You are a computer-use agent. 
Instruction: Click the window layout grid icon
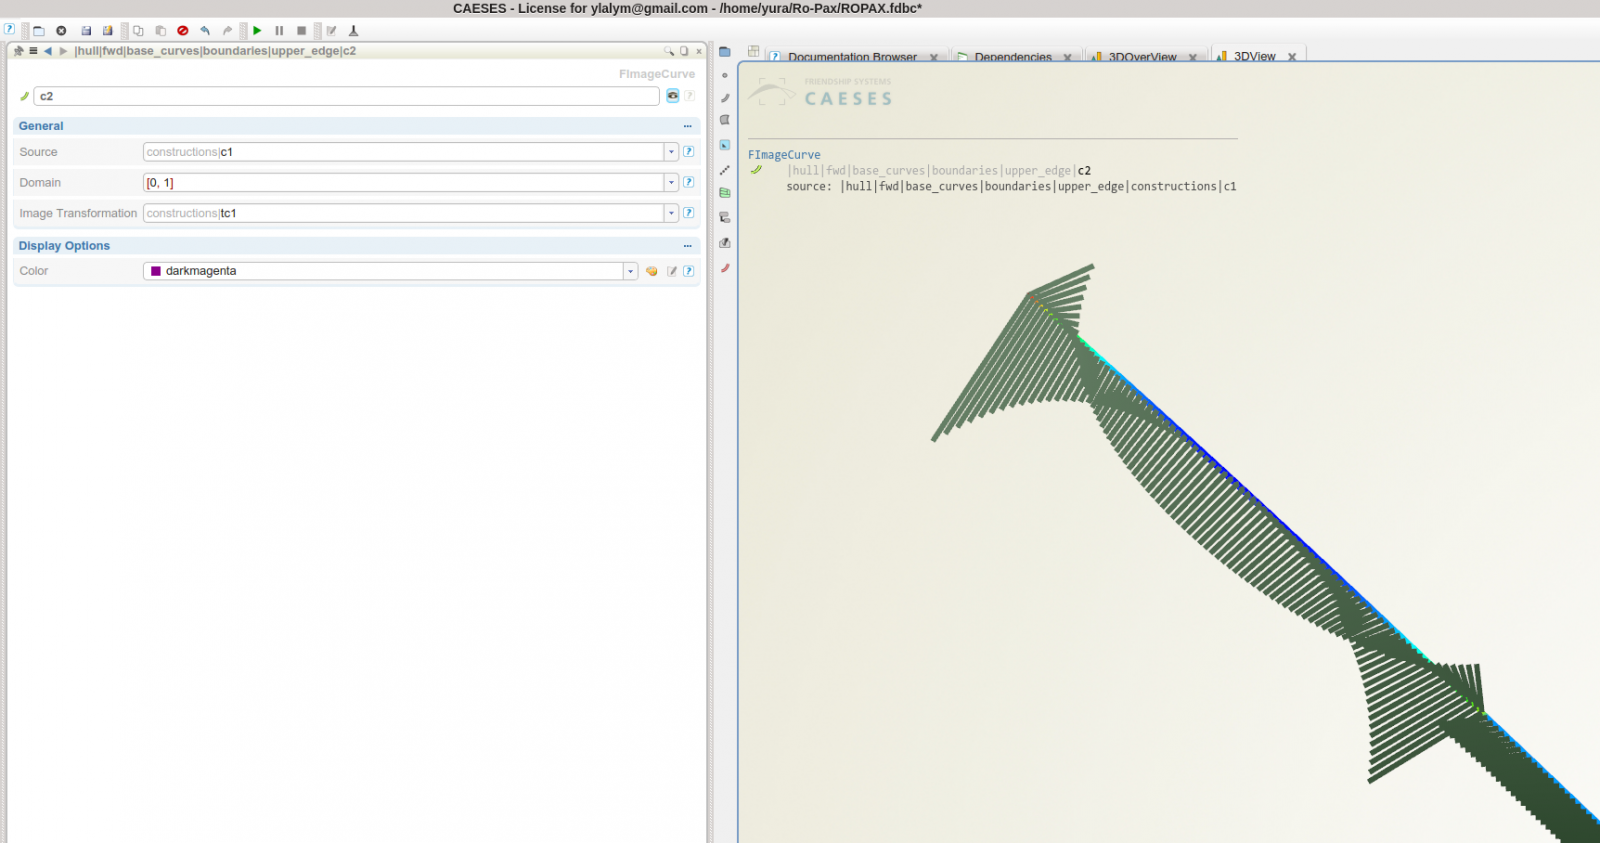pyautogui.click(x=754, y=51)
